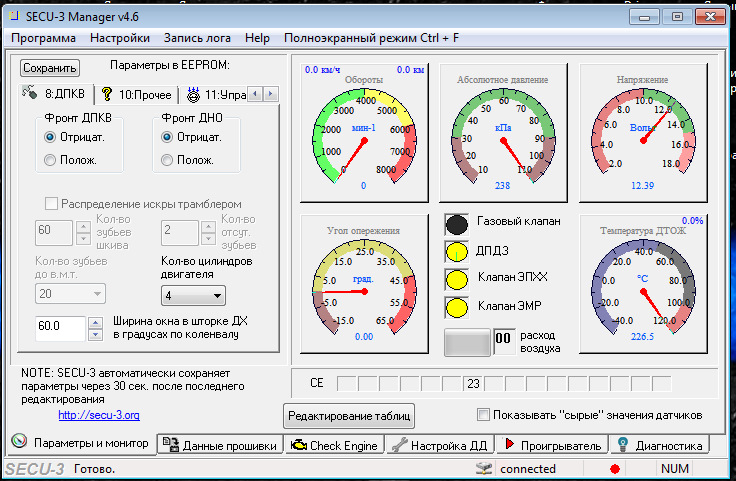Open the http://secu-3.org link
This screenshot has height=481, width=736.
click(x=99, y=415)
